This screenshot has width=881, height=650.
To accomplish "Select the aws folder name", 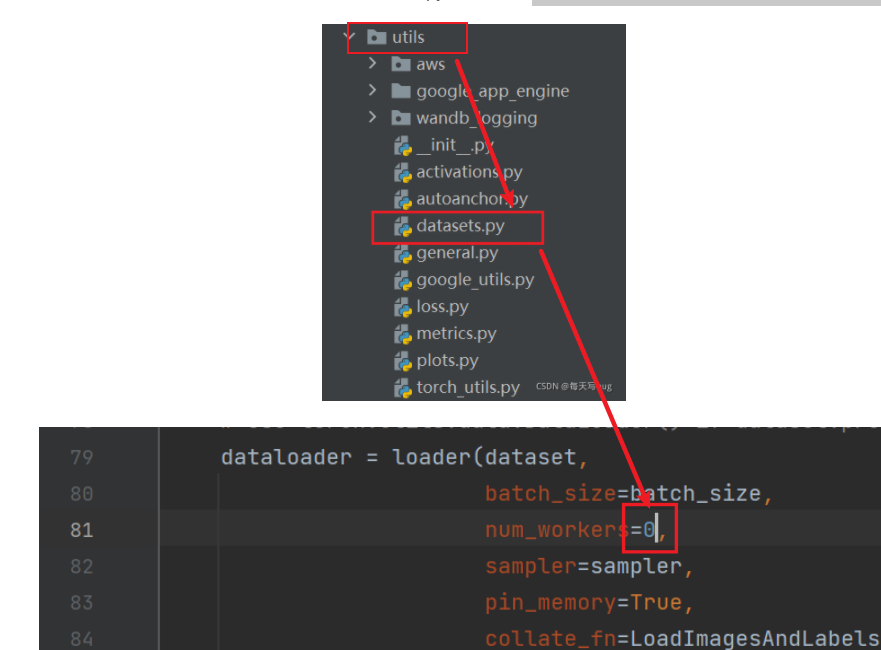I will pos(430,64).
